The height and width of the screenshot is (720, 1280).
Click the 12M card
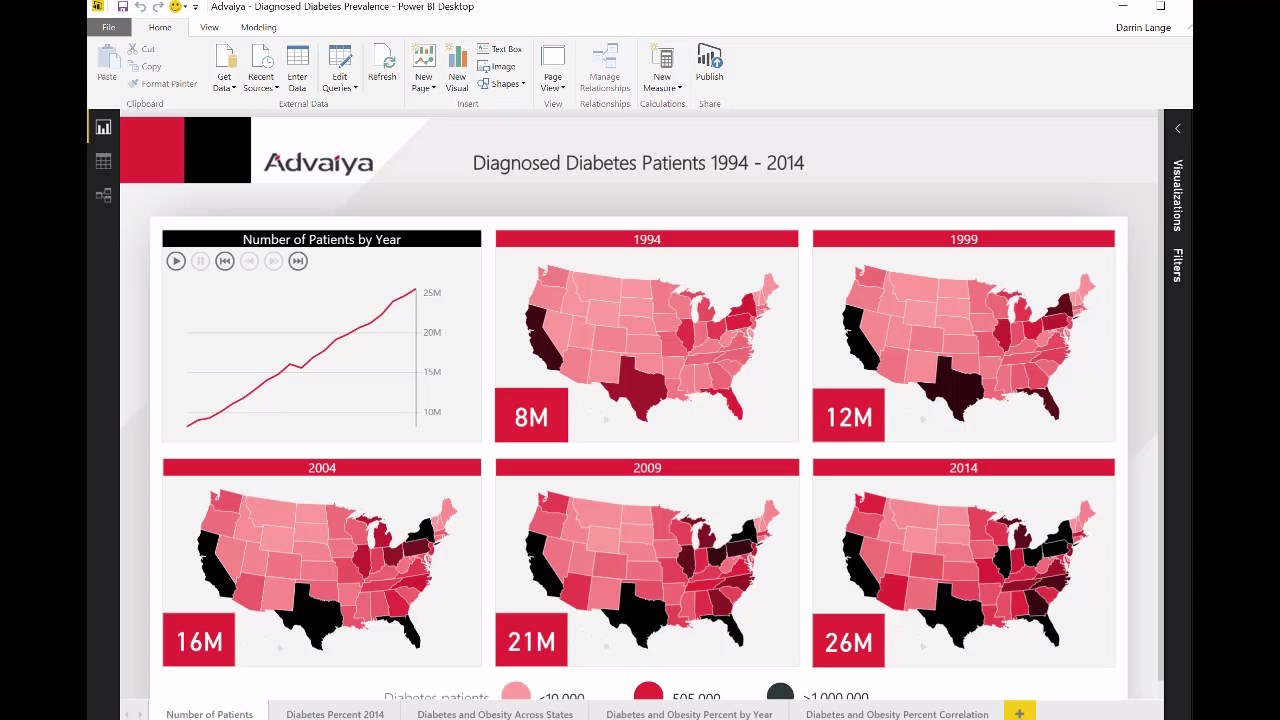tap(849, 415)
